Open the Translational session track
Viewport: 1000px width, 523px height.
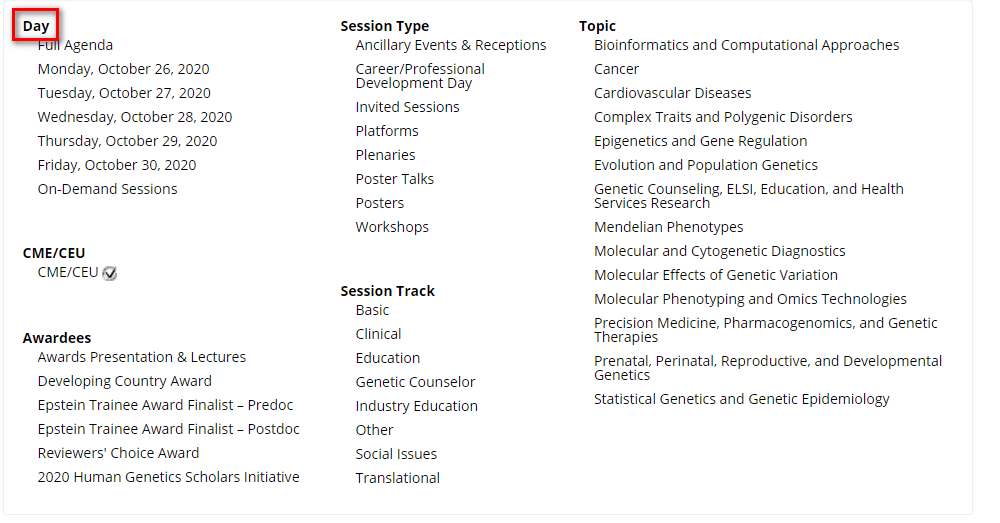[397, 478]
